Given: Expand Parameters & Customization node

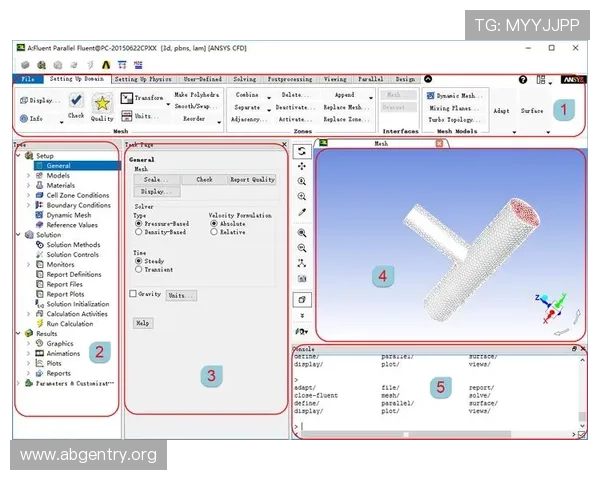Looking at the screenshot, I should 18,383.
